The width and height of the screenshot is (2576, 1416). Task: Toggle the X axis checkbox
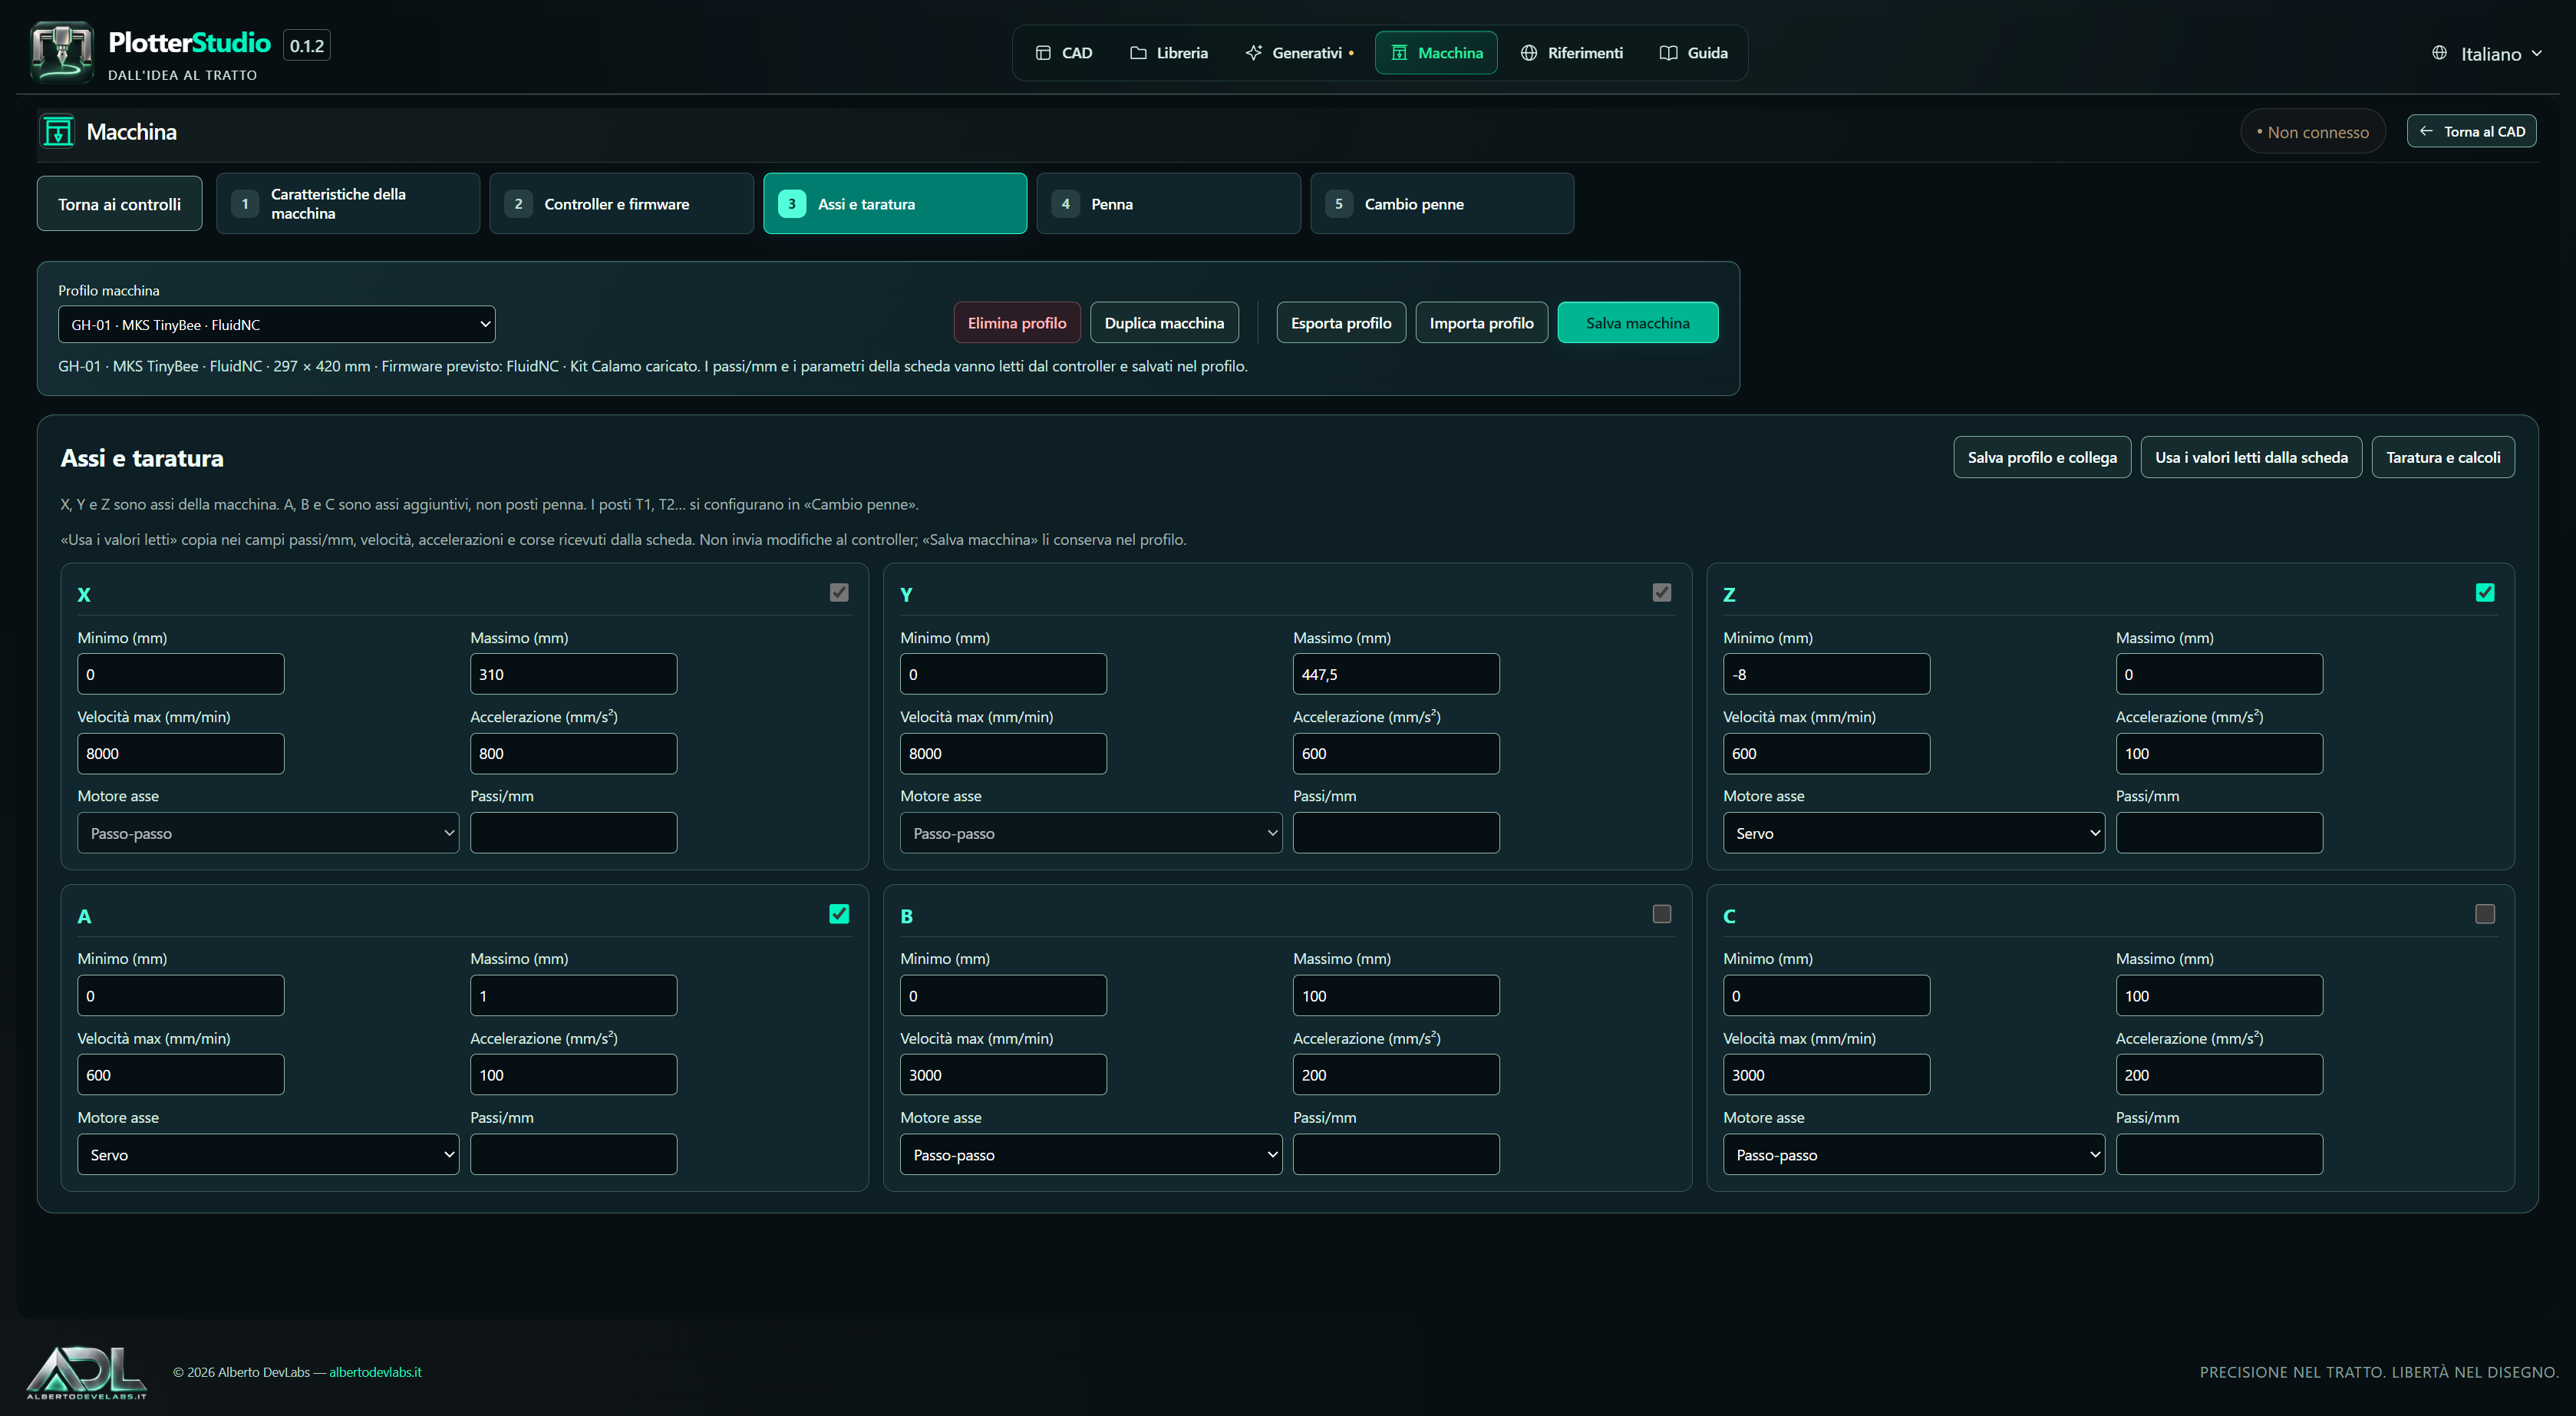point(839,593)
